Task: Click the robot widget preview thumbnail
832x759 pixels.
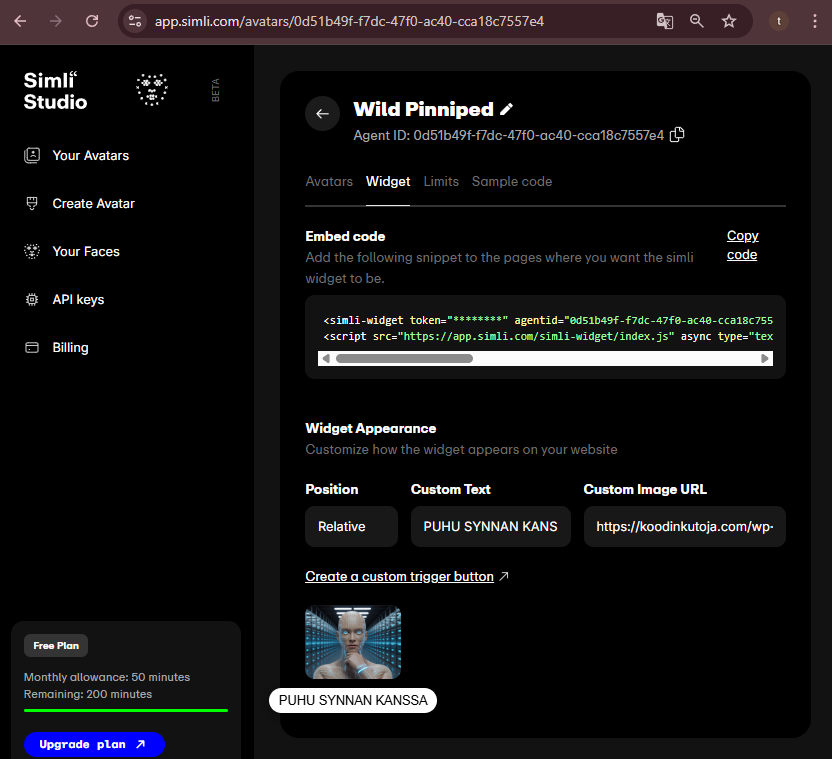Action: point(353,642)
